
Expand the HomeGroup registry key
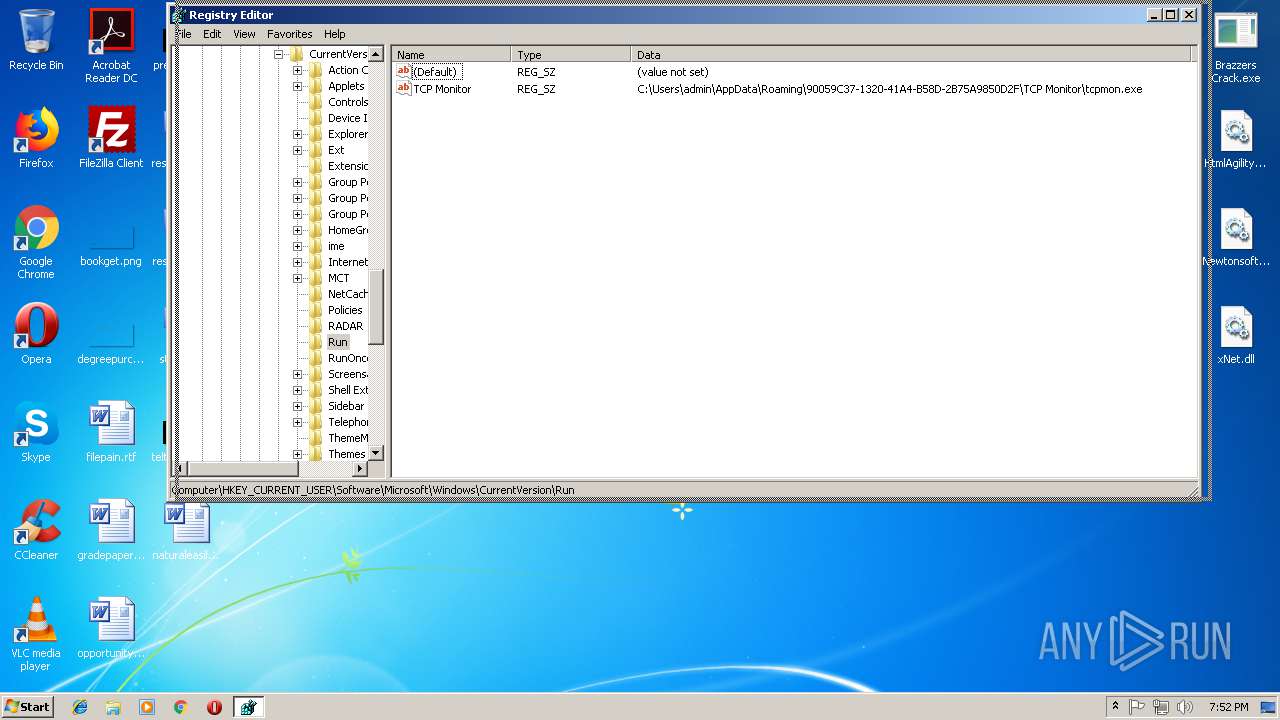pyautogui.click(x=297, y=230)
